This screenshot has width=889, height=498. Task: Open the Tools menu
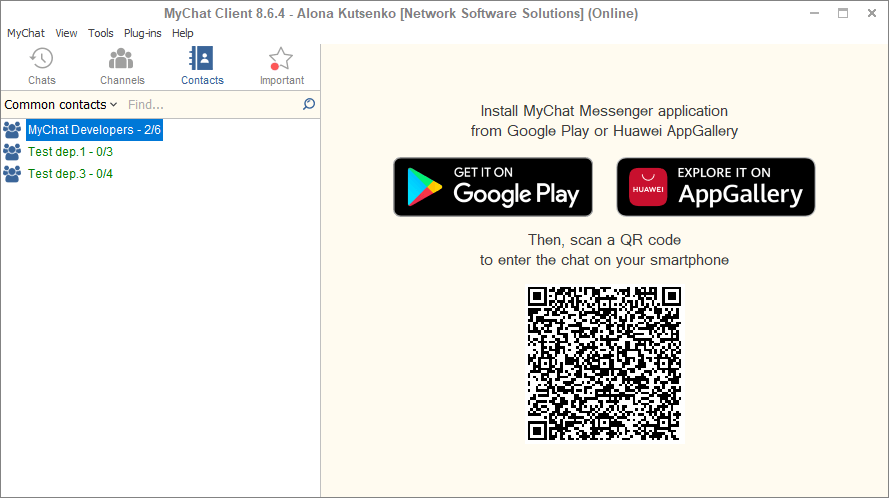tap(100, 33)
